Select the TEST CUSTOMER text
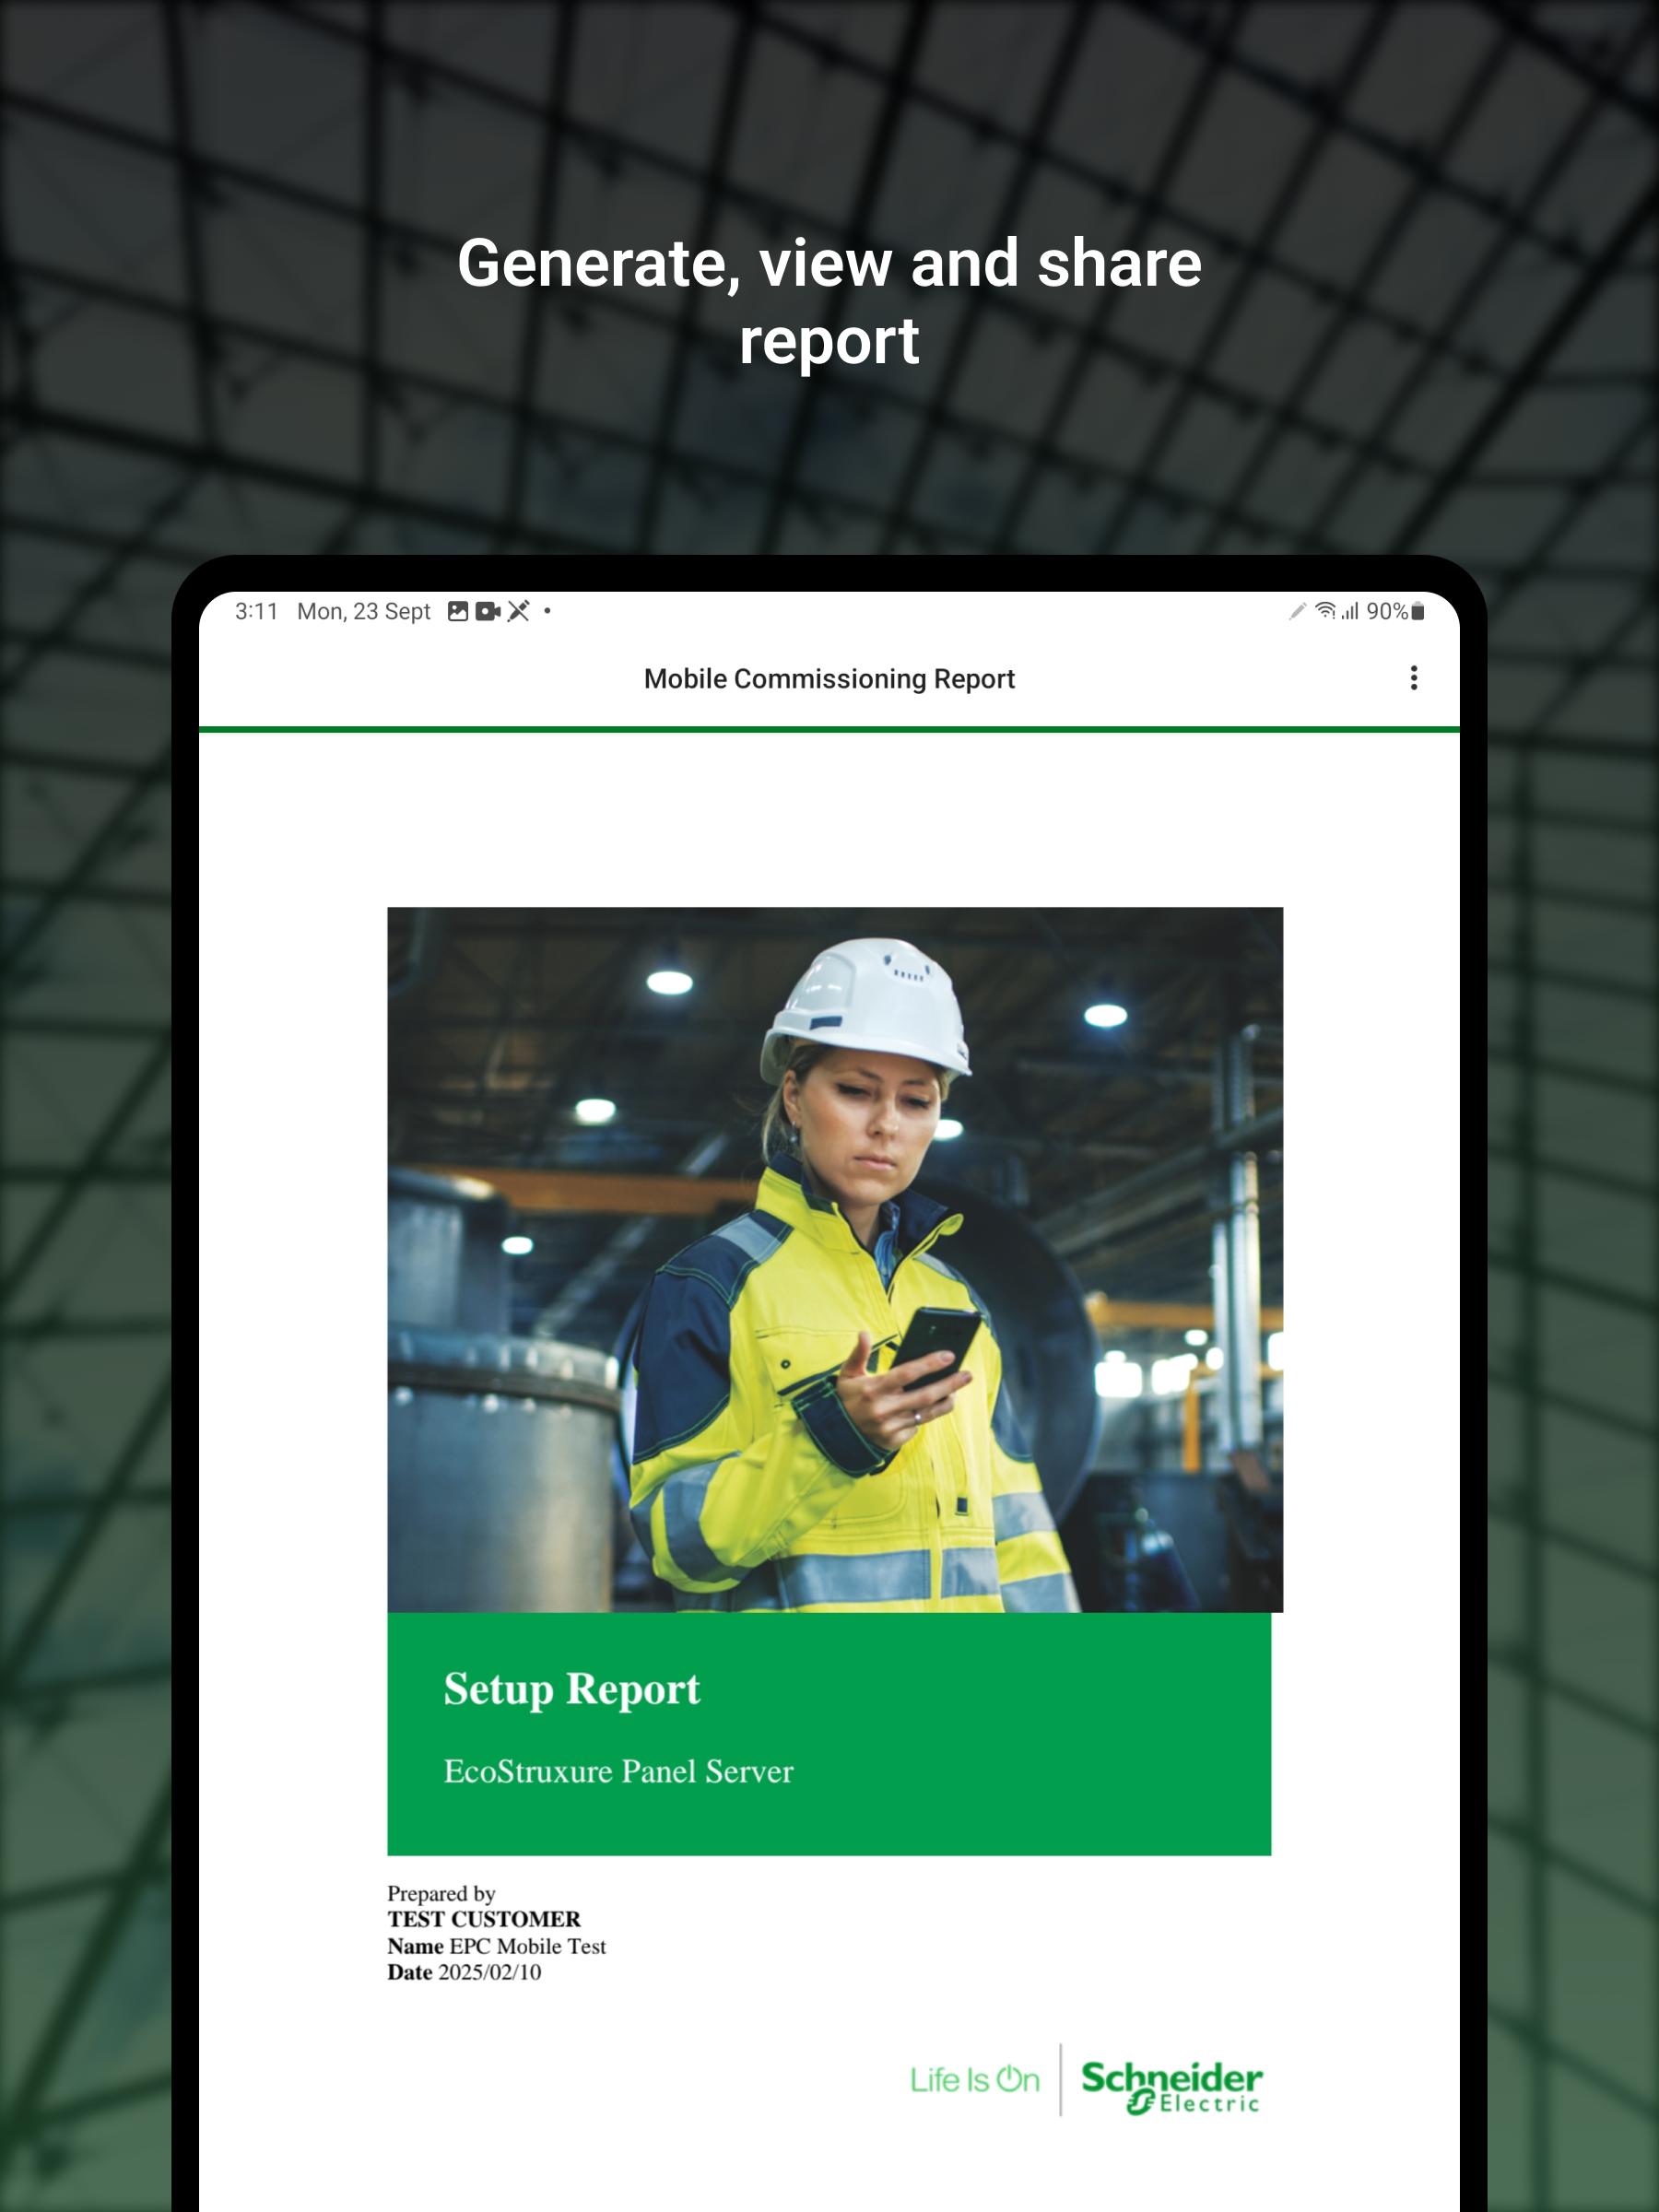Image resolution: width=1659 pixels, height=2212 pixels. click(484, 1919)
